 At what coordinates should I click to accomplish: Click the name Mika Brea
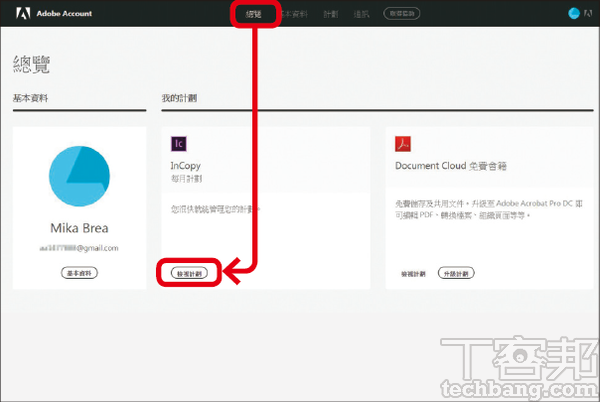[80, 228]
